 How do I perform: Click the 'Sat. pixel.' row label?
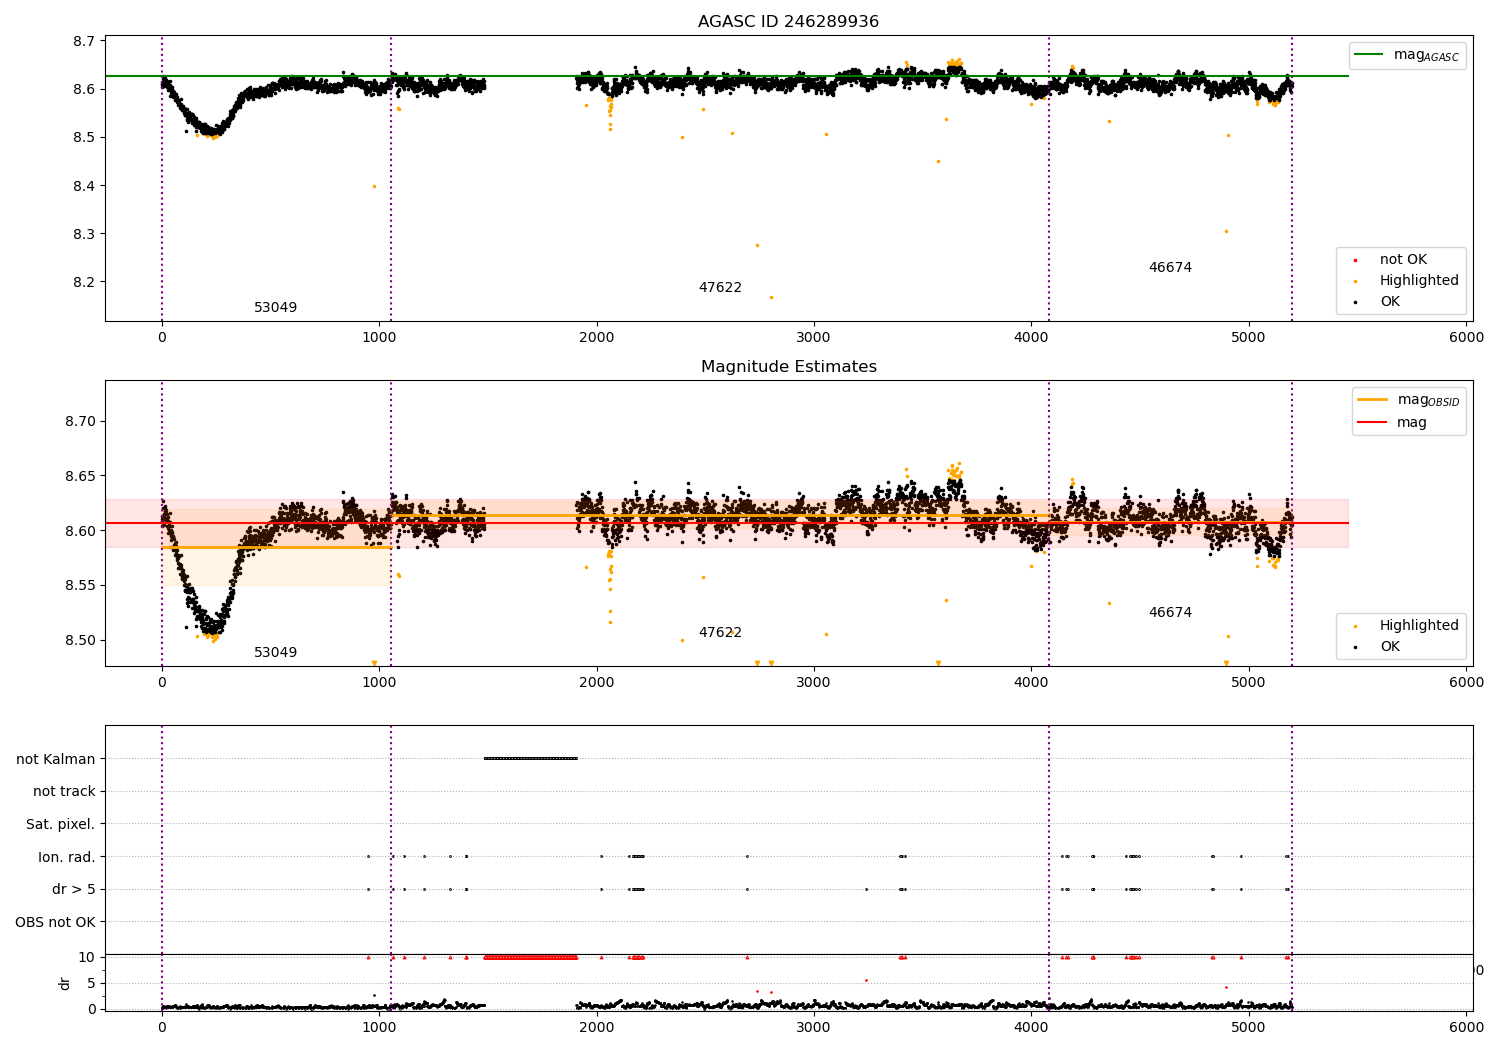point(60,825)
